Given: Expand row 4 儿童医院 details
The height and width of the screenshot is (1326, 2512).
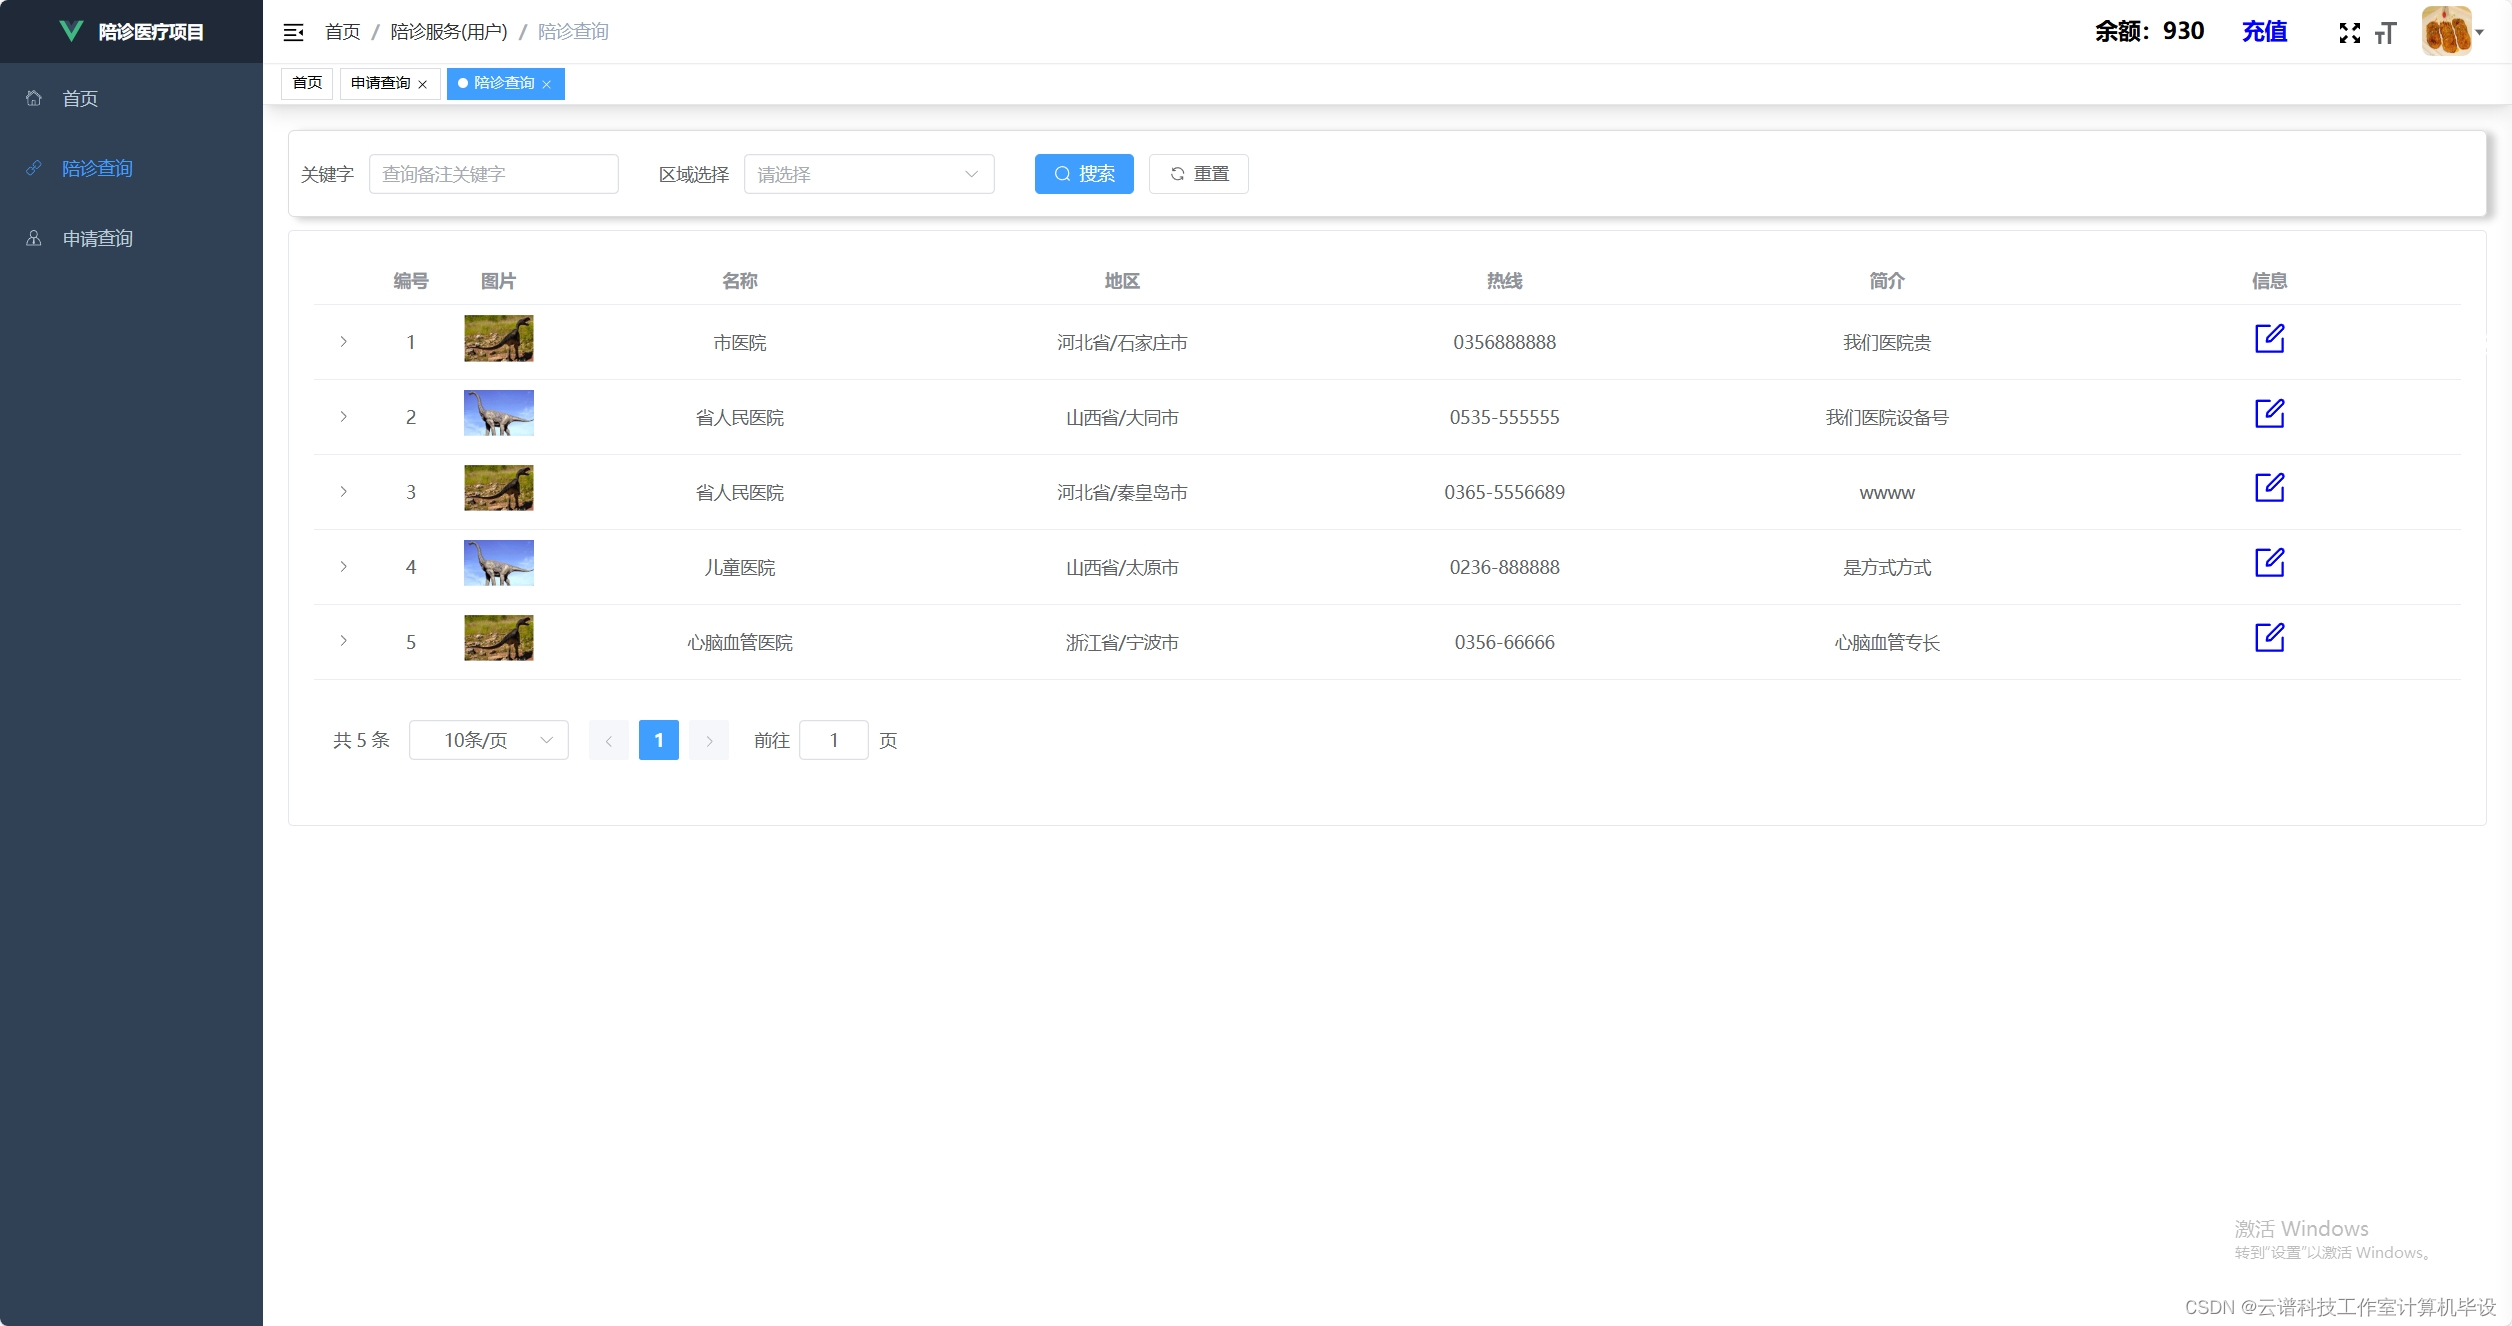Looking at the screenshot, I should [x=343, y=567].
